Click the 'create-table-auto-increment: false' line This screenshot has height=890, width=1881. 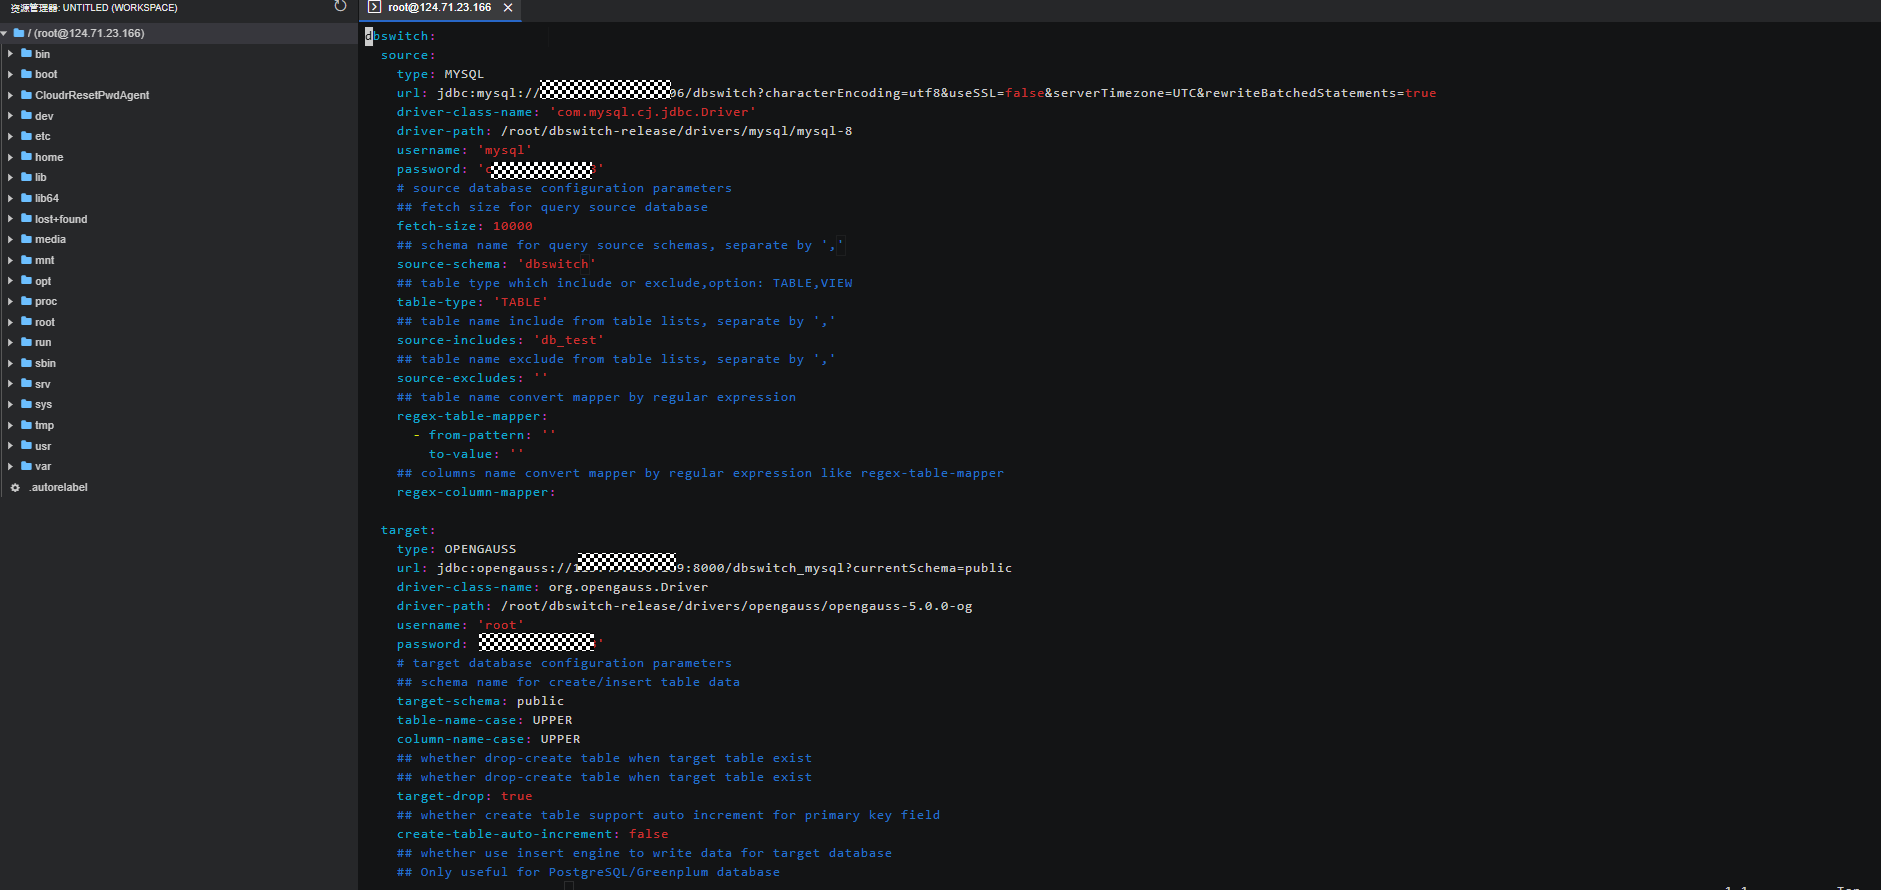pyautogui.click(x=532, y=834)
